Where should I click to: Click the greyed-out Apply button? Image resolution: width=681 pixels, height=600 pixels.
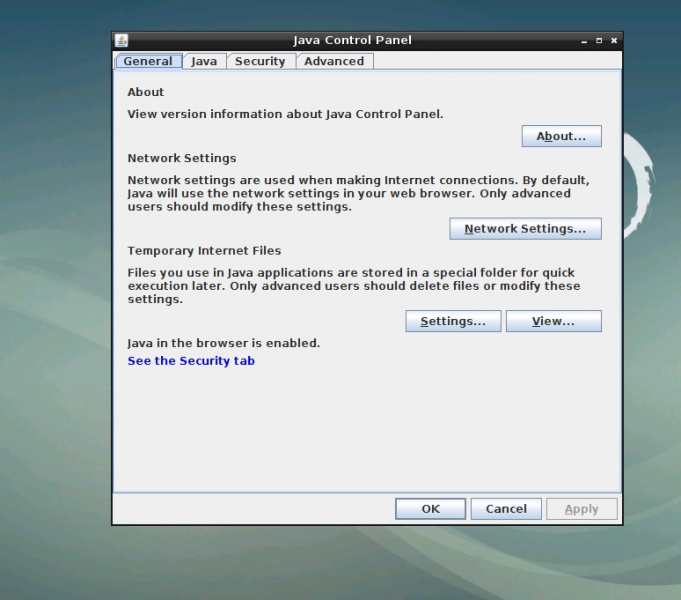pyautogui.click(x=581, y=509)
